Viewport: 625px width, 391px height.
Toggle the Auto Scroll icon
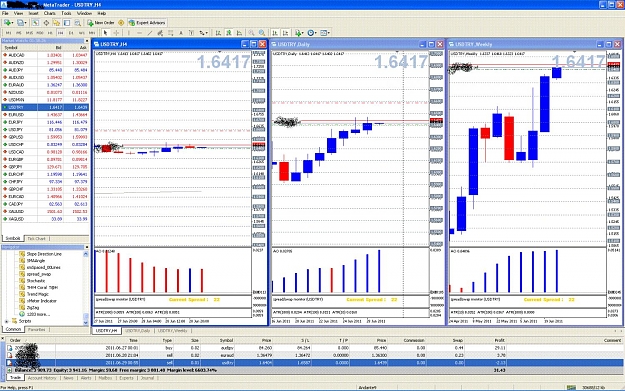275,33
